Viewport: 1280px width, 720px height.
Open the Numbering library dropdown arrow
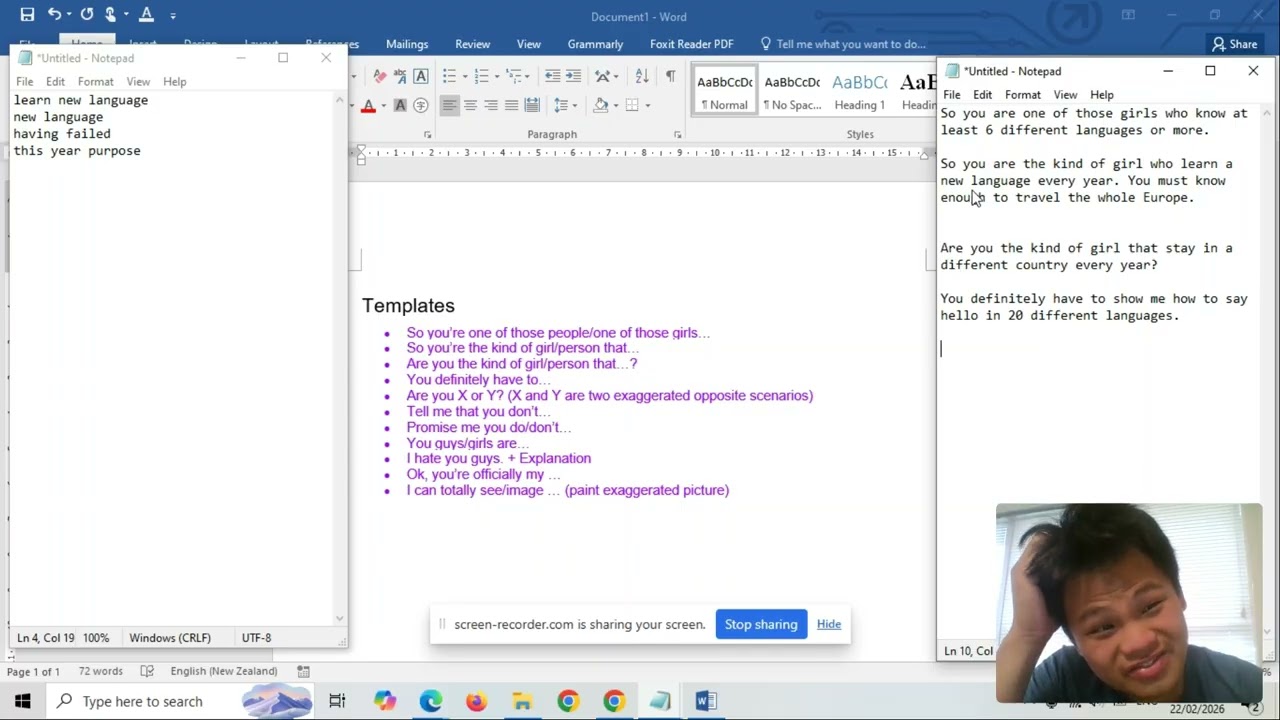pos(496,76)
